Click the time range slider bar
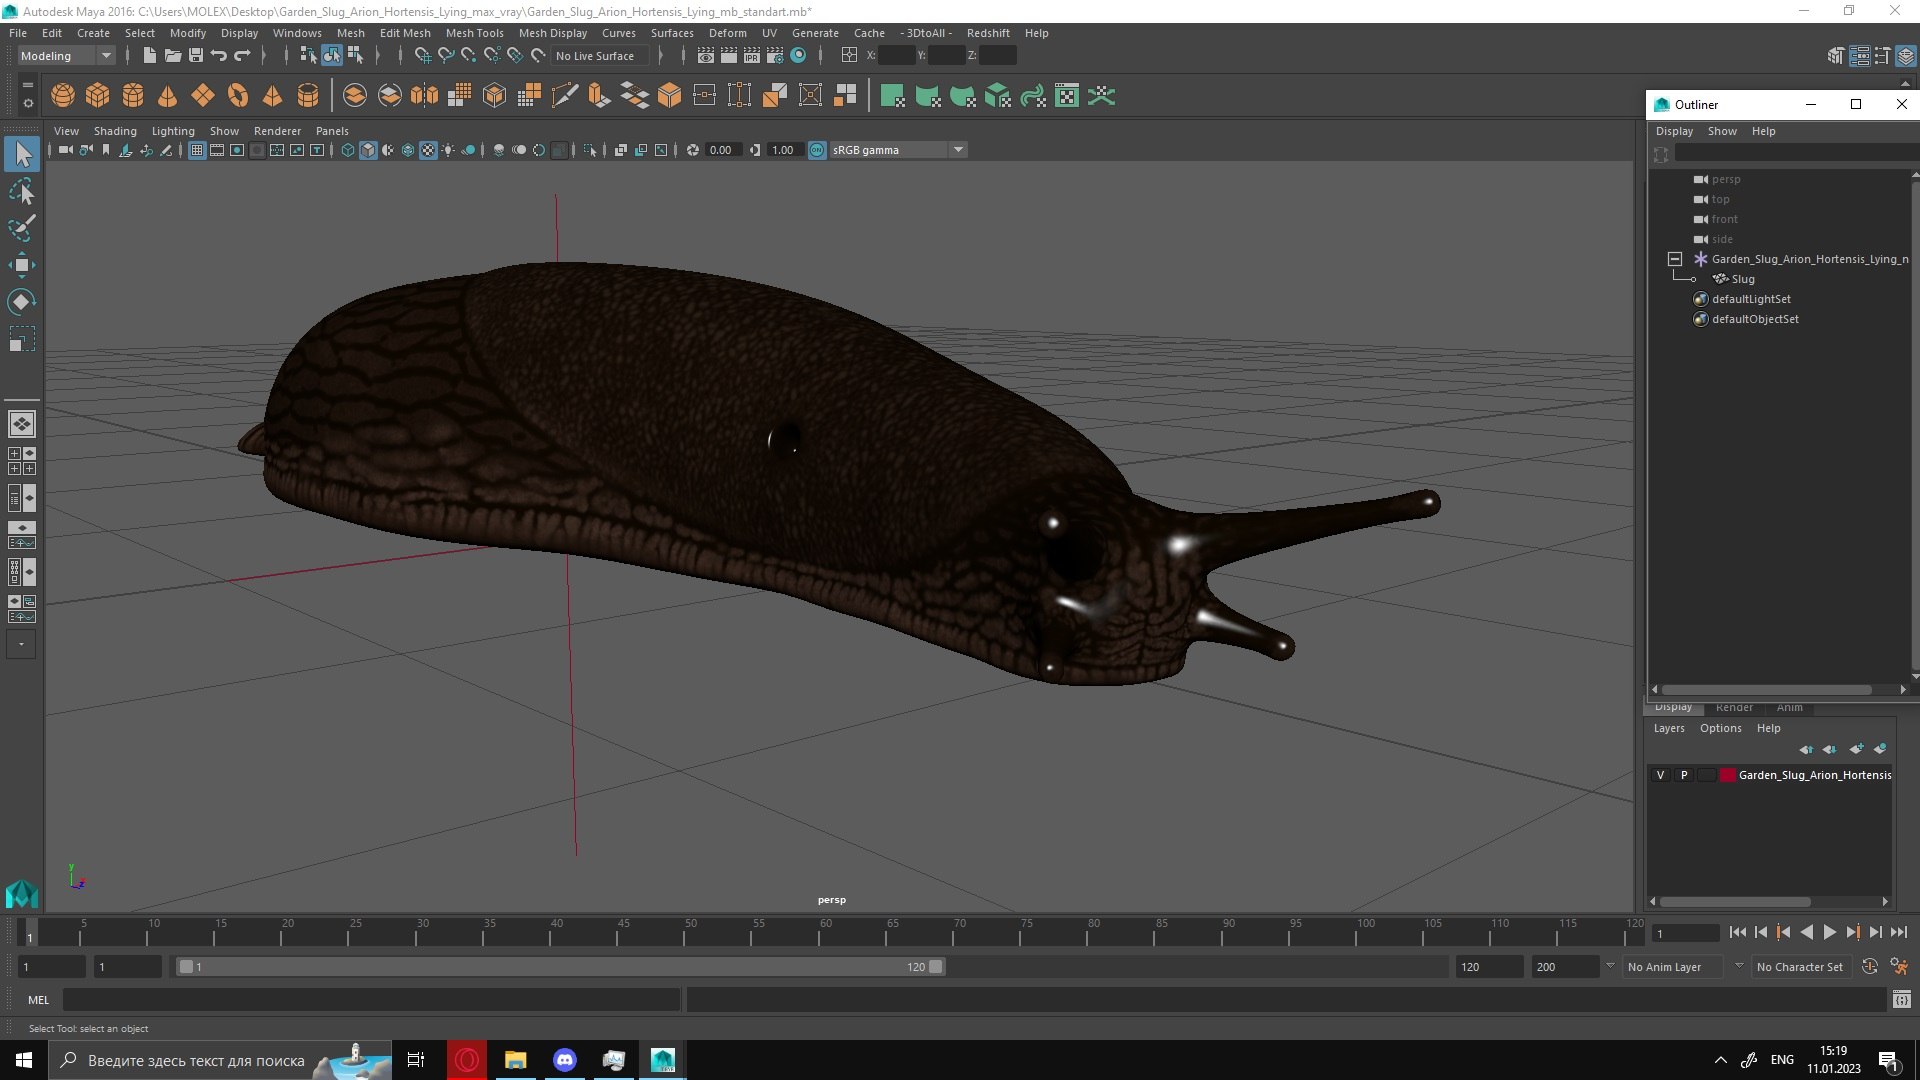This screenshot has width=1920, height=1080. [x=560, y=967]
